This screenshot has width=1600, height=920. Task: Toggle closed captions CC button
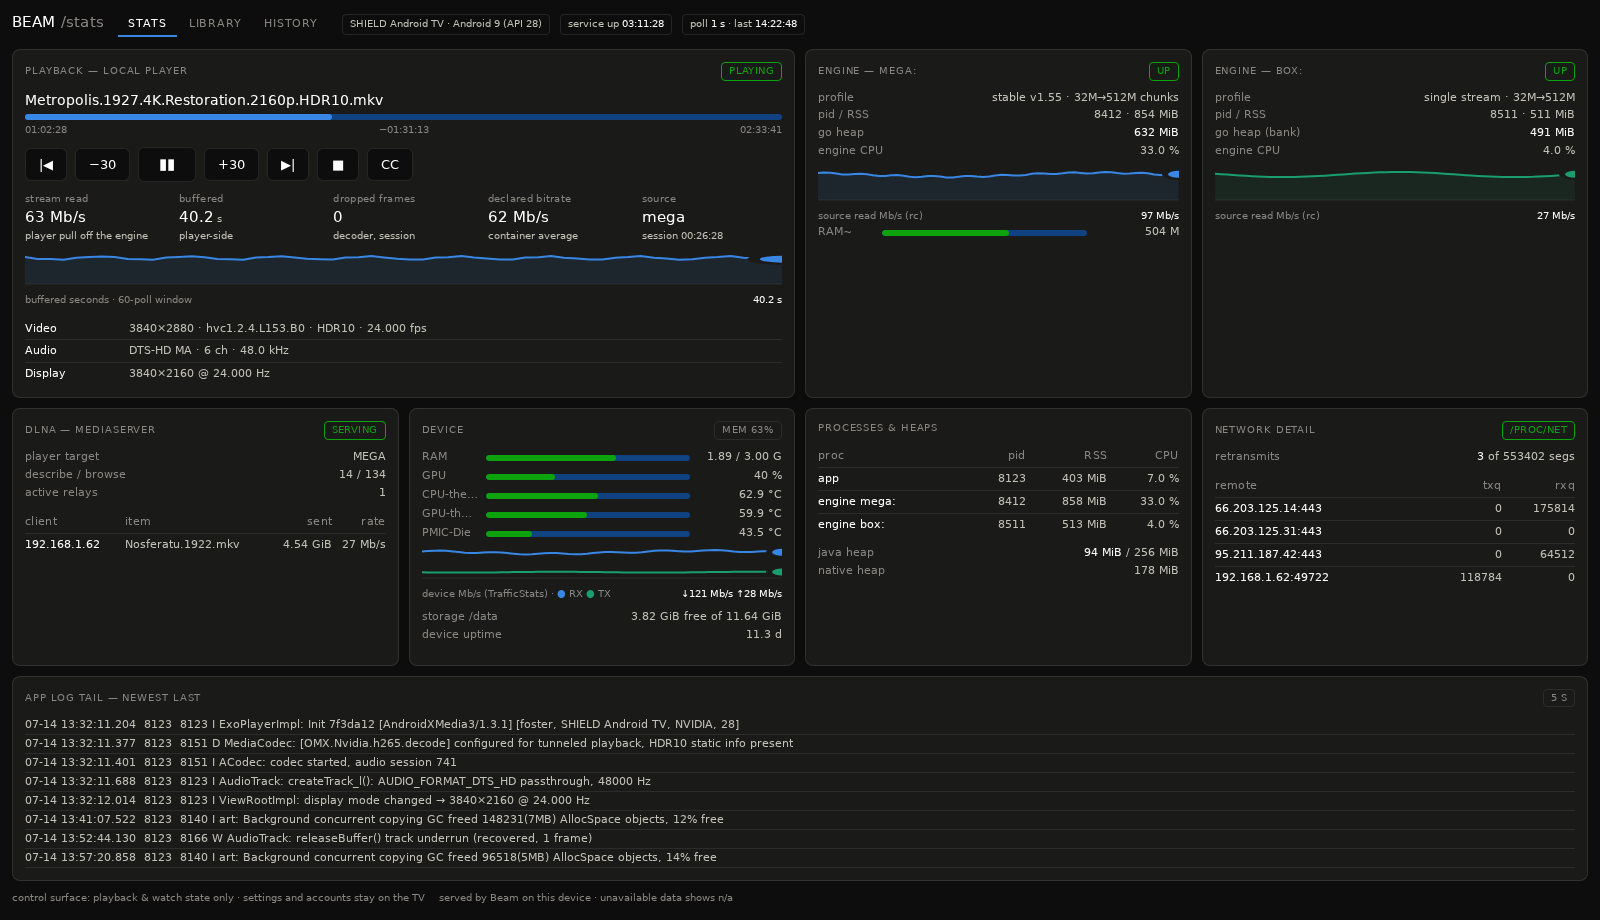[x=390, y=165]
